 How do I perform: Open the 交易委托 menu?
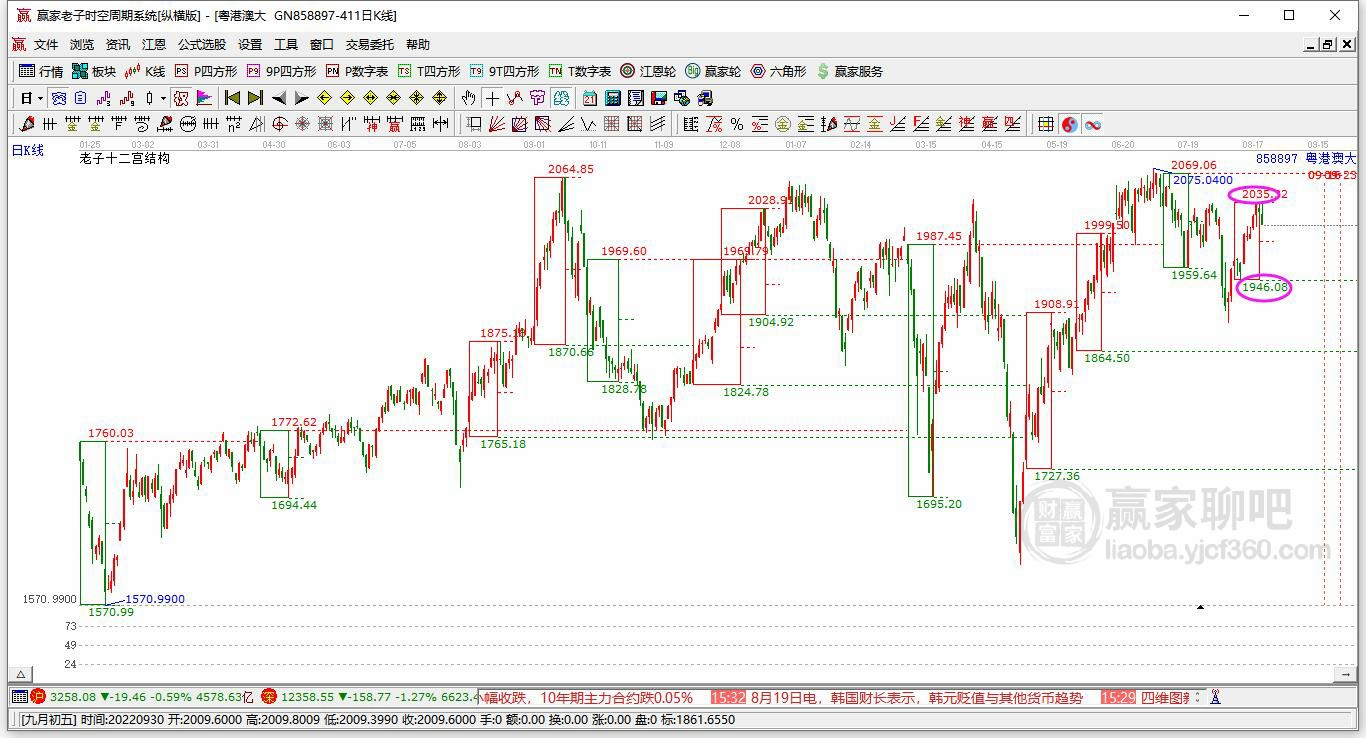(x=370, y=44)
